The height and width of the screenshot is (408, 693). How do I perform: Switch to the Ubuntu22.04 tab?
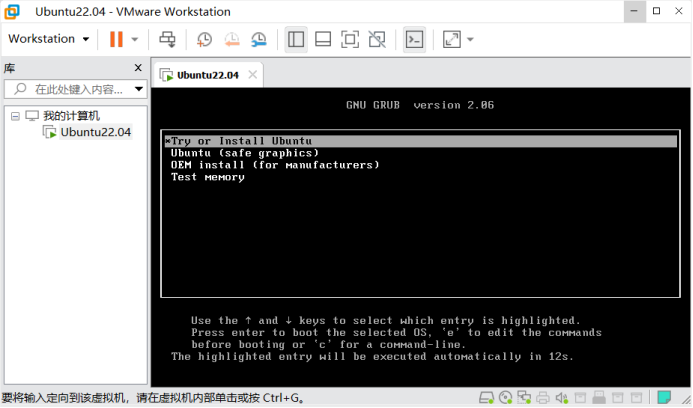coord(208,75)
